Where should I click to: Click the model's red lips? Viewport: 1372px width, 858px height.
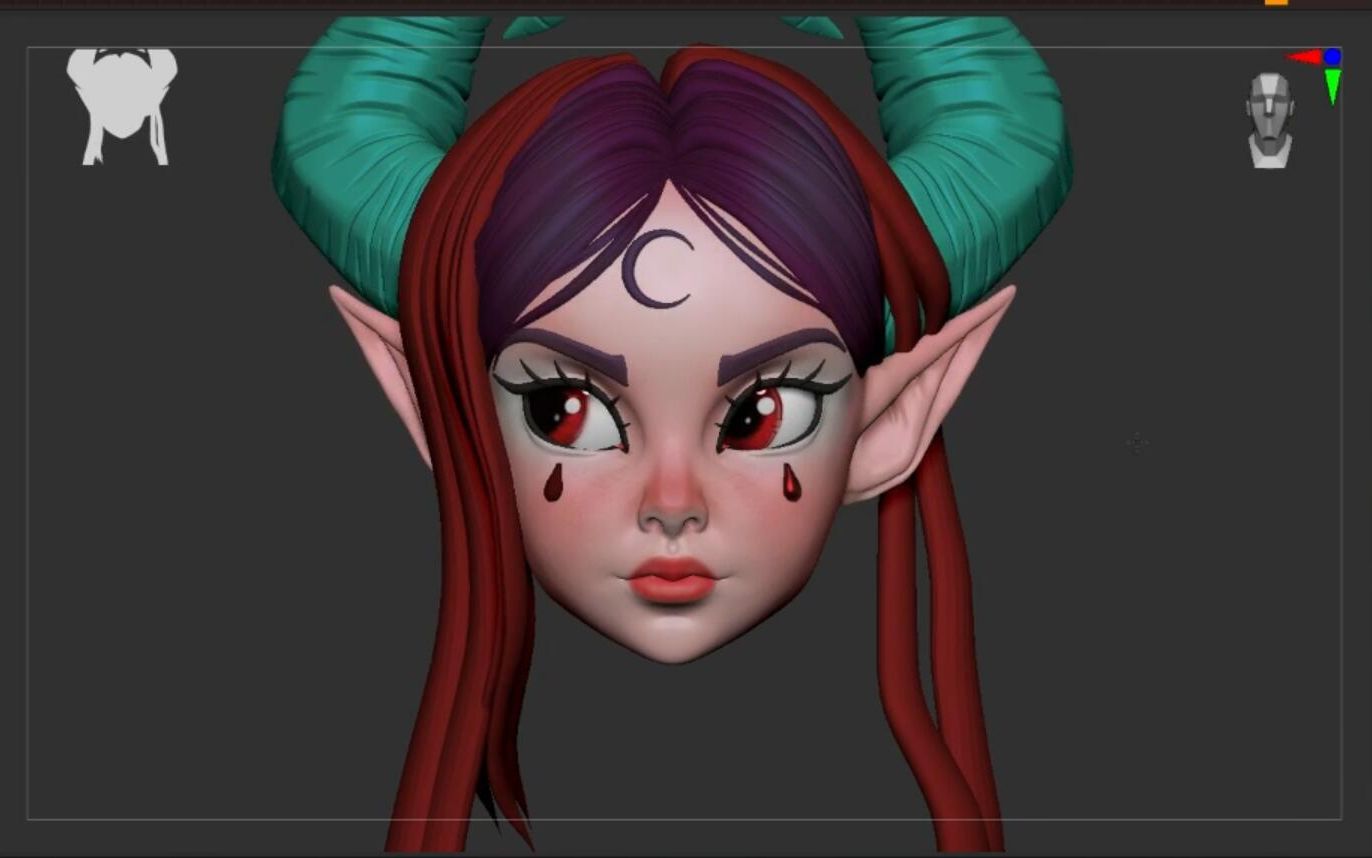click(x=672, y=580)
